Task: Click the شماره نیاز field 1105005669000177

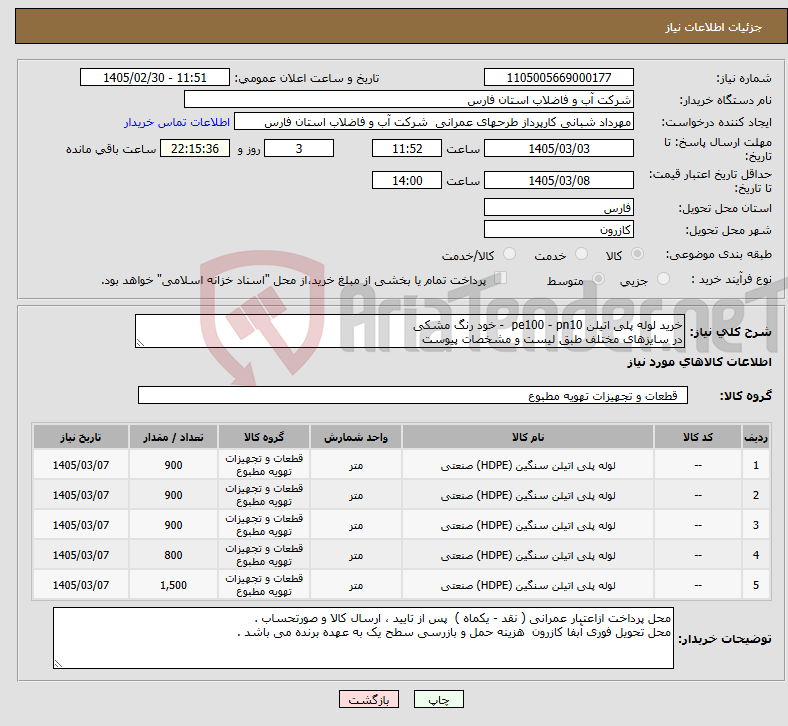Action: pyautogui.click(x=558, y=77)
